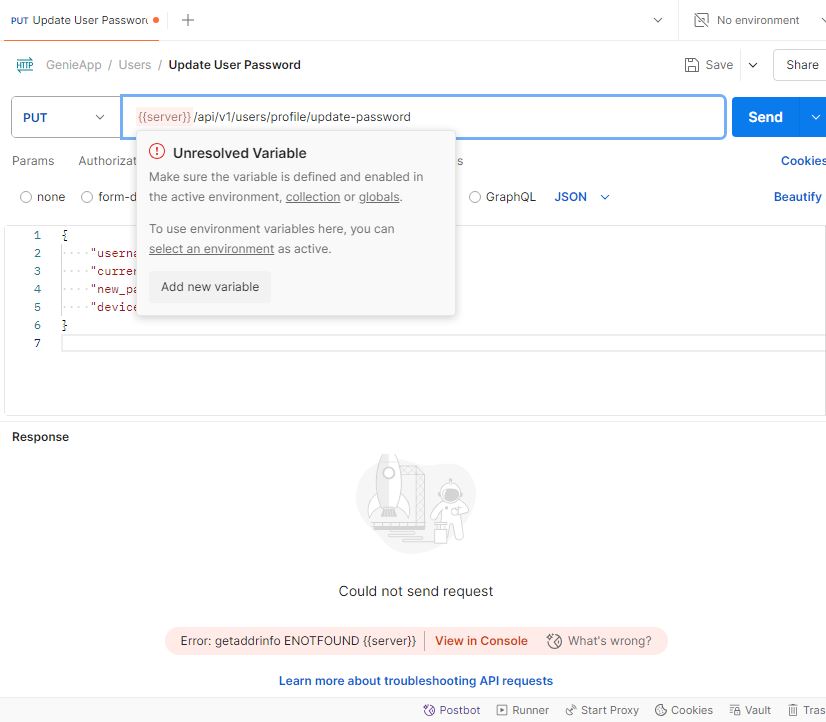Viewport: 826px width, 722px height.
Task: Open Vault from the status bar
Action: tap(750, 710)
